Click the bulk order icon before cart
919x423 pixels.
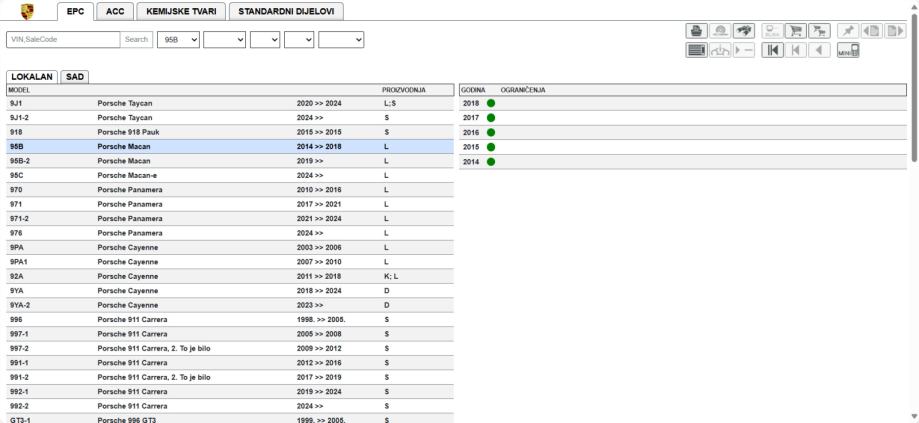click(x=772, y=30)
